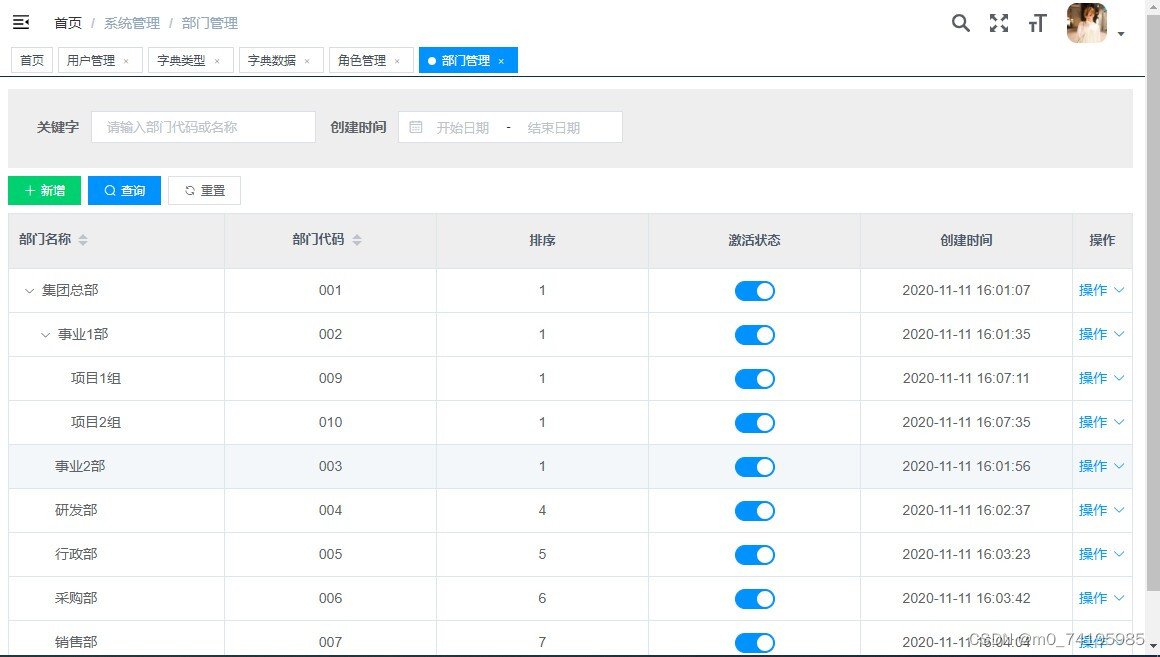Open 操作 dropdown for 项目2组

click(x=1102, y=422)
